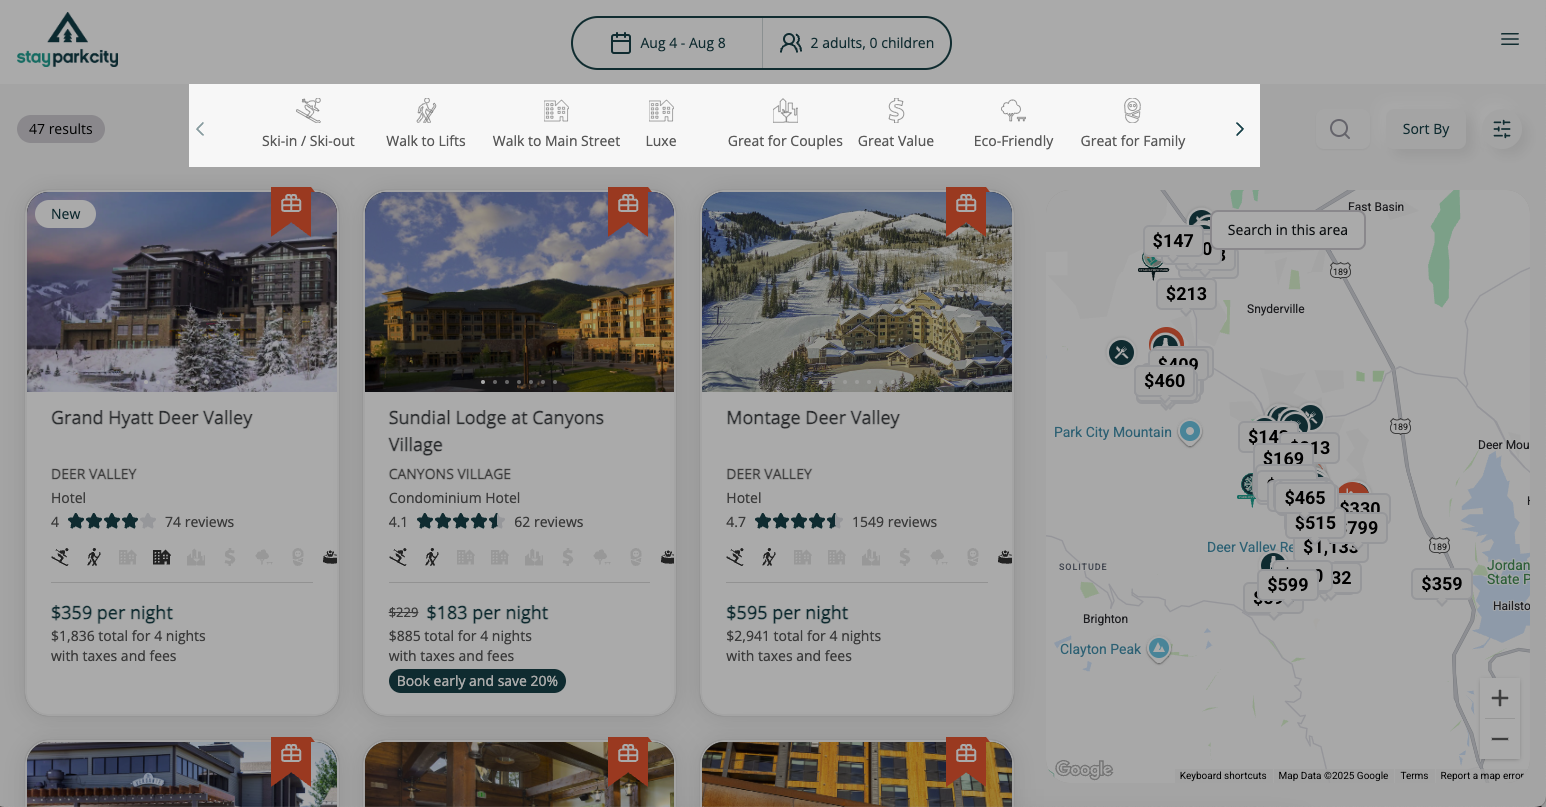Click the Clayton Peak map pin
The height and width of the screenshot is (807, 1546).
pyautogui.click(x=1158, y=649)
